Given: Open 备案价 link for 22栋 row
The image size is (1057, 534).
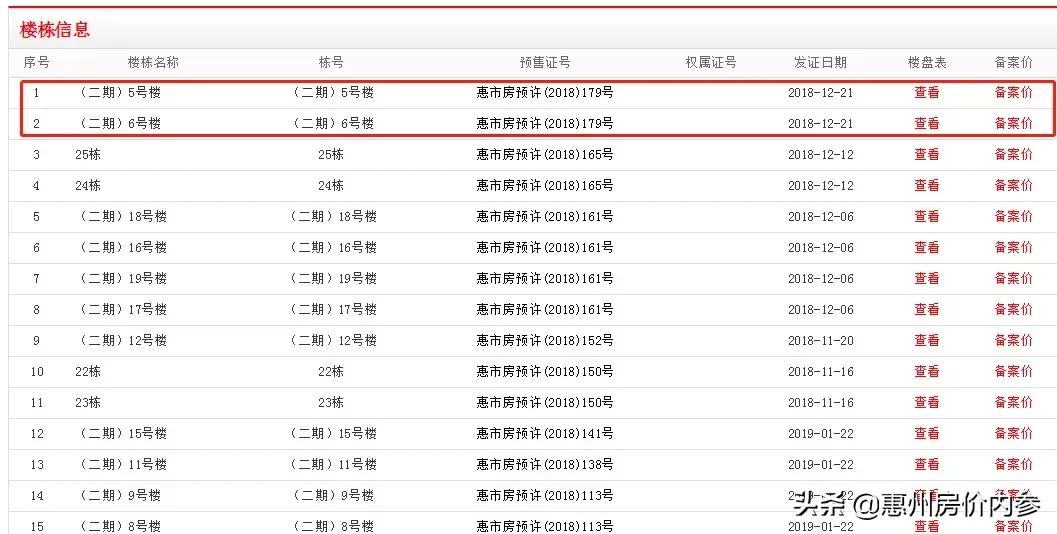Looking at the screenshot, I should click(1013, 372).
